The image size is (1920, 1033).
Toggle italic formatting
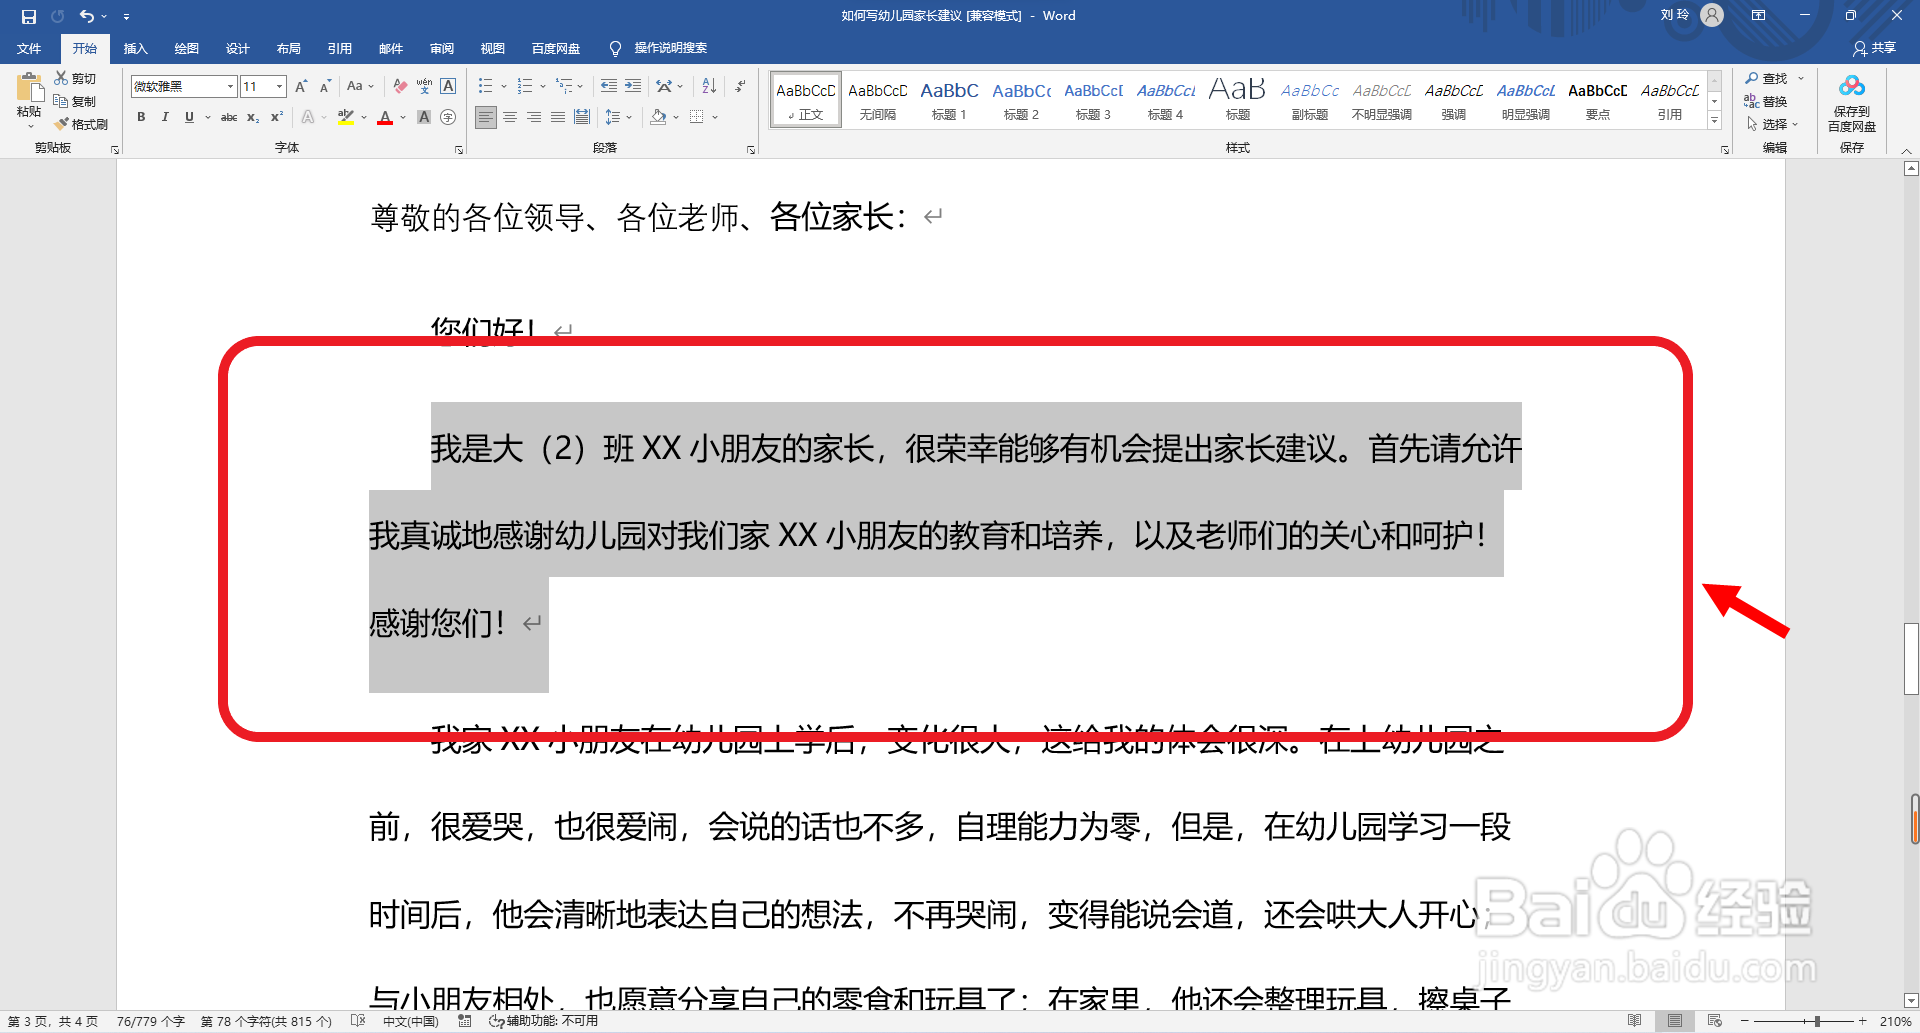tap(165, 117)
